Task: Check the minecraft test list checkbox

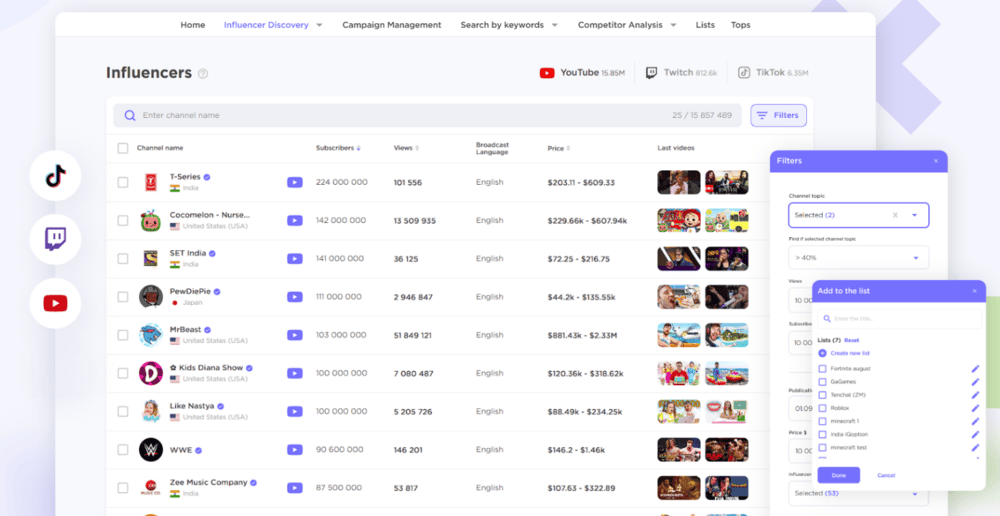Action: click(822, 448)
